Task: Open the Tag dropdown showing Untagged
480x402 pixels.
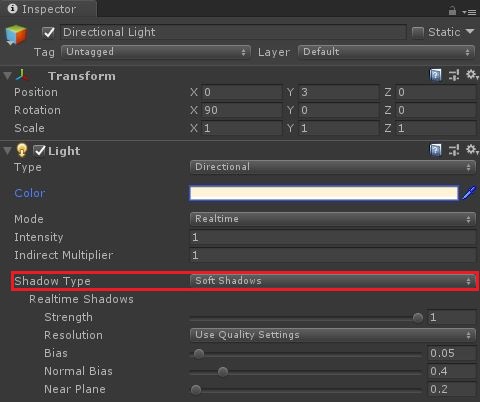Action: pyautogui.click(x=156, y=52)
